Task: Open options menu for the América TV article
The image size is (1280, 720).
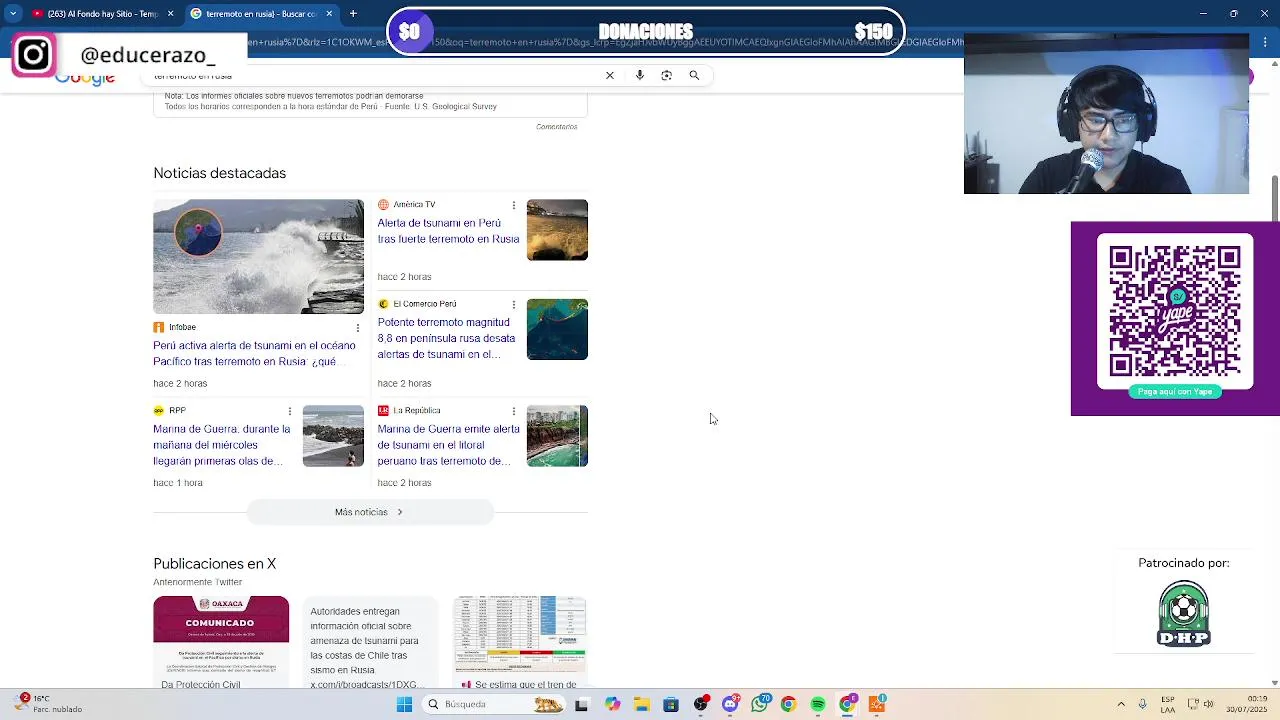Action: click(514, 205)
